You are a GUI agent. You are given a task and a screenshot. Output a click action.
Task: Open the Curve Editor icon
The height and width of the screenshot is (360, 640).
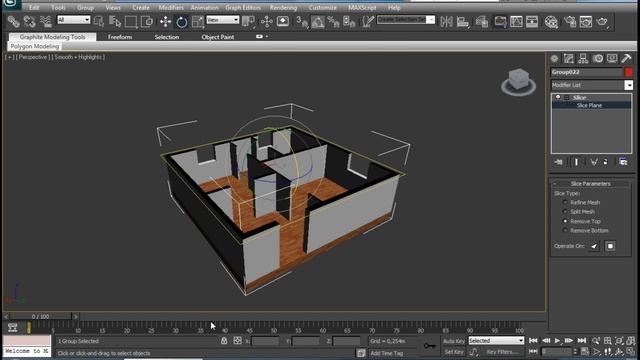pyautogui.click(x=516, y=21)
